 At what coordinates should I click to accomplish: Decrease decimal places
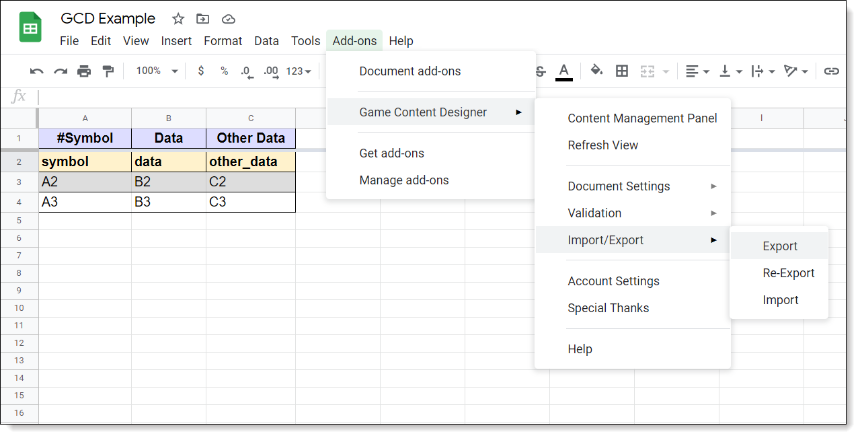247,72
